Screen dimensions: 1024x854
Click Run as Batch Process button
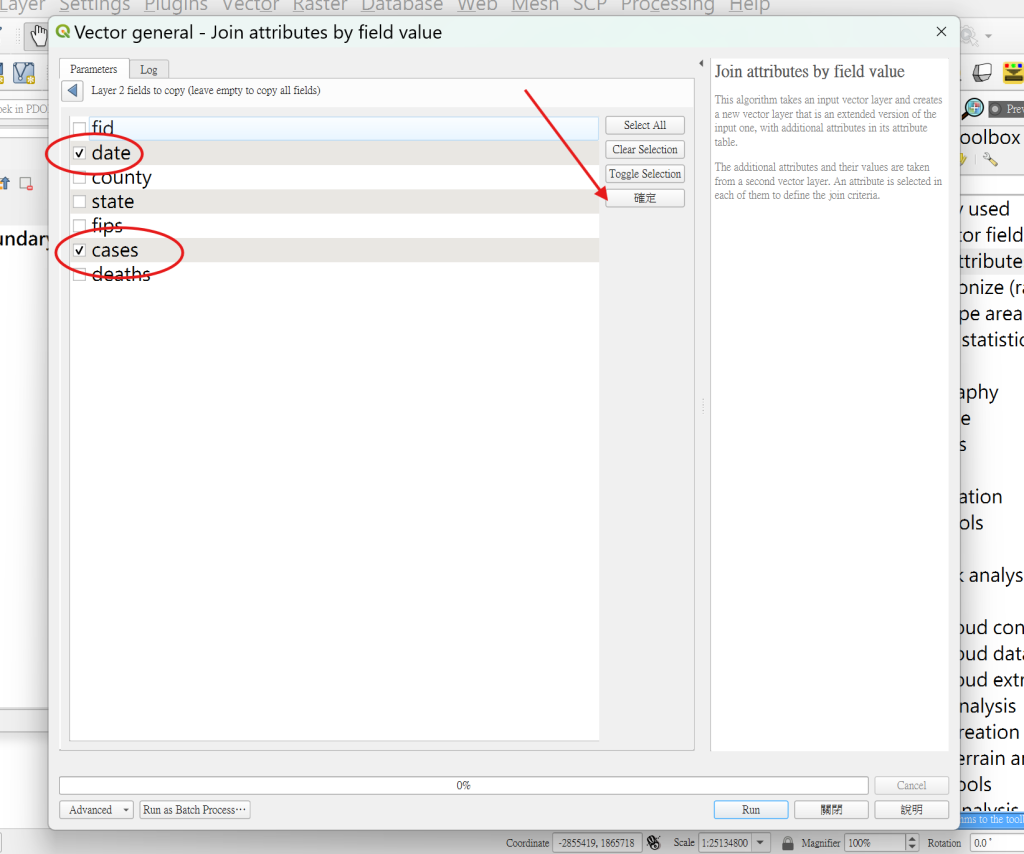pos(195,810)
